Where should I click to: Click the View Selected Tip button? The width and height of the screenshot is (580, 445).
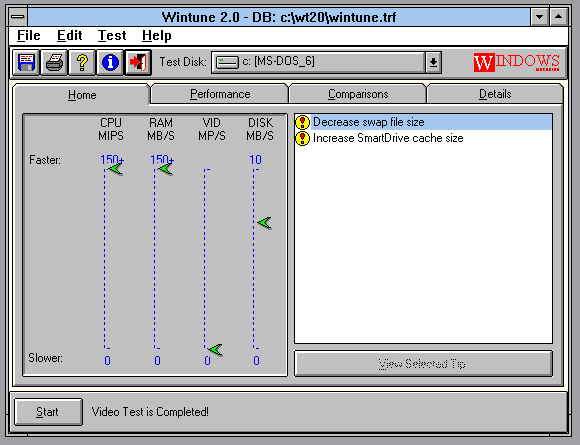pos(423,364)
